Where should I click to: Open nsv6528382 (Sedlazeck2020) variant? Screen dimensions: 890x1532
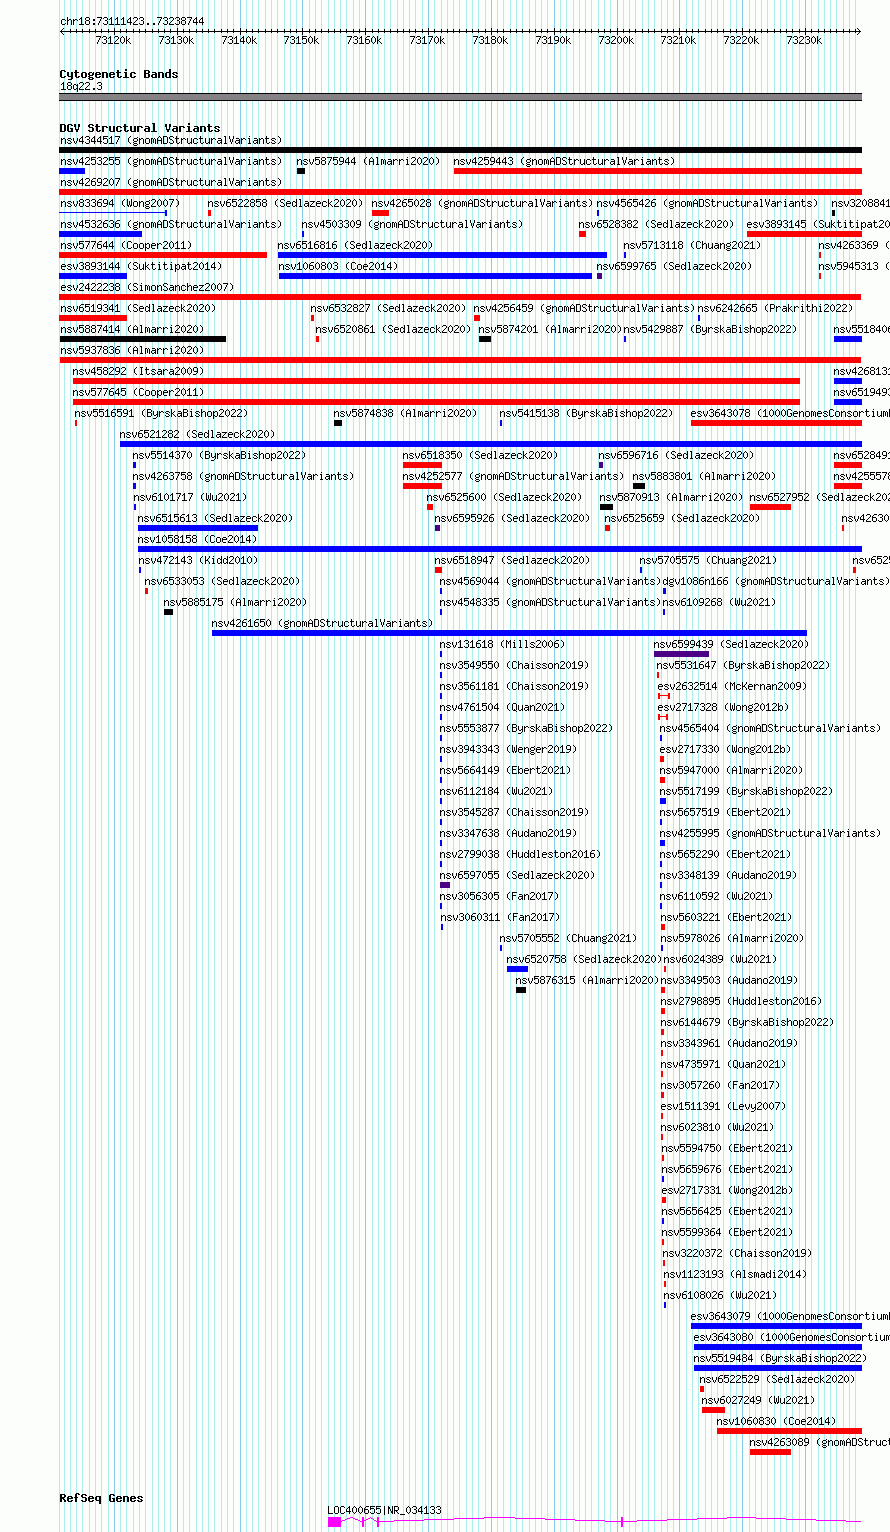pyautogui.click(x=656, y=224)
